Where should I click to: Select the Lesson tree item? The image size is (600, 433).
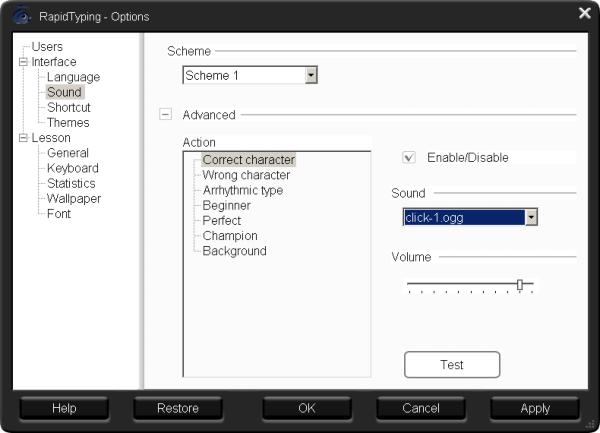coord(51,138)
